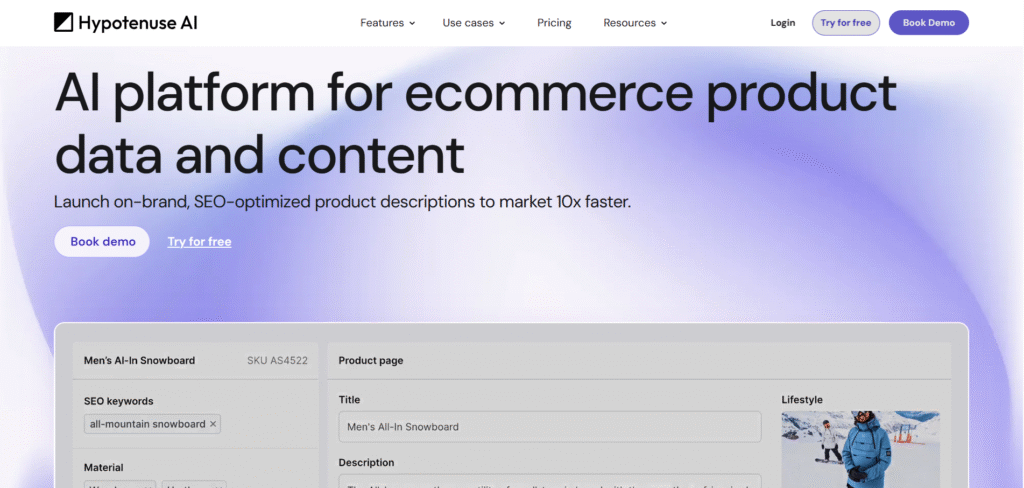Click the Description text area
1024x488 pixels.
549,481
